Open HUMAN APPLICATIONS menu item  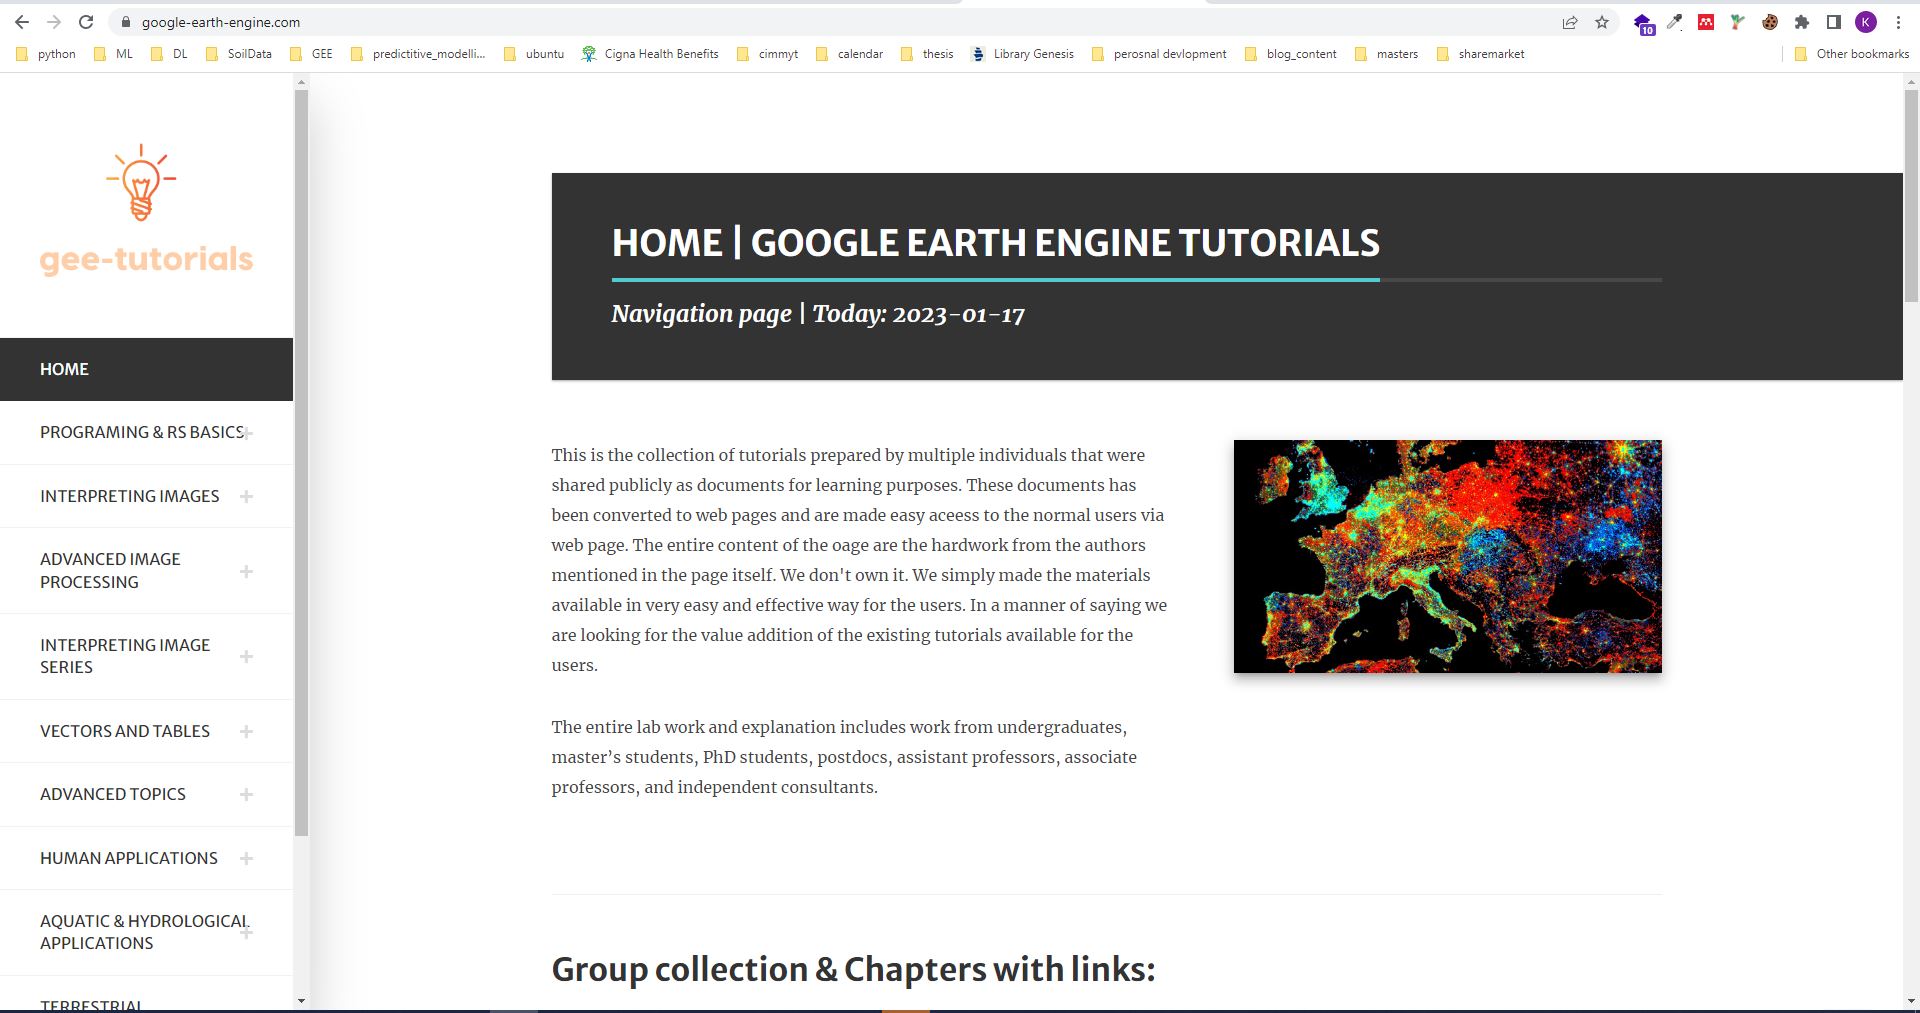146,858
